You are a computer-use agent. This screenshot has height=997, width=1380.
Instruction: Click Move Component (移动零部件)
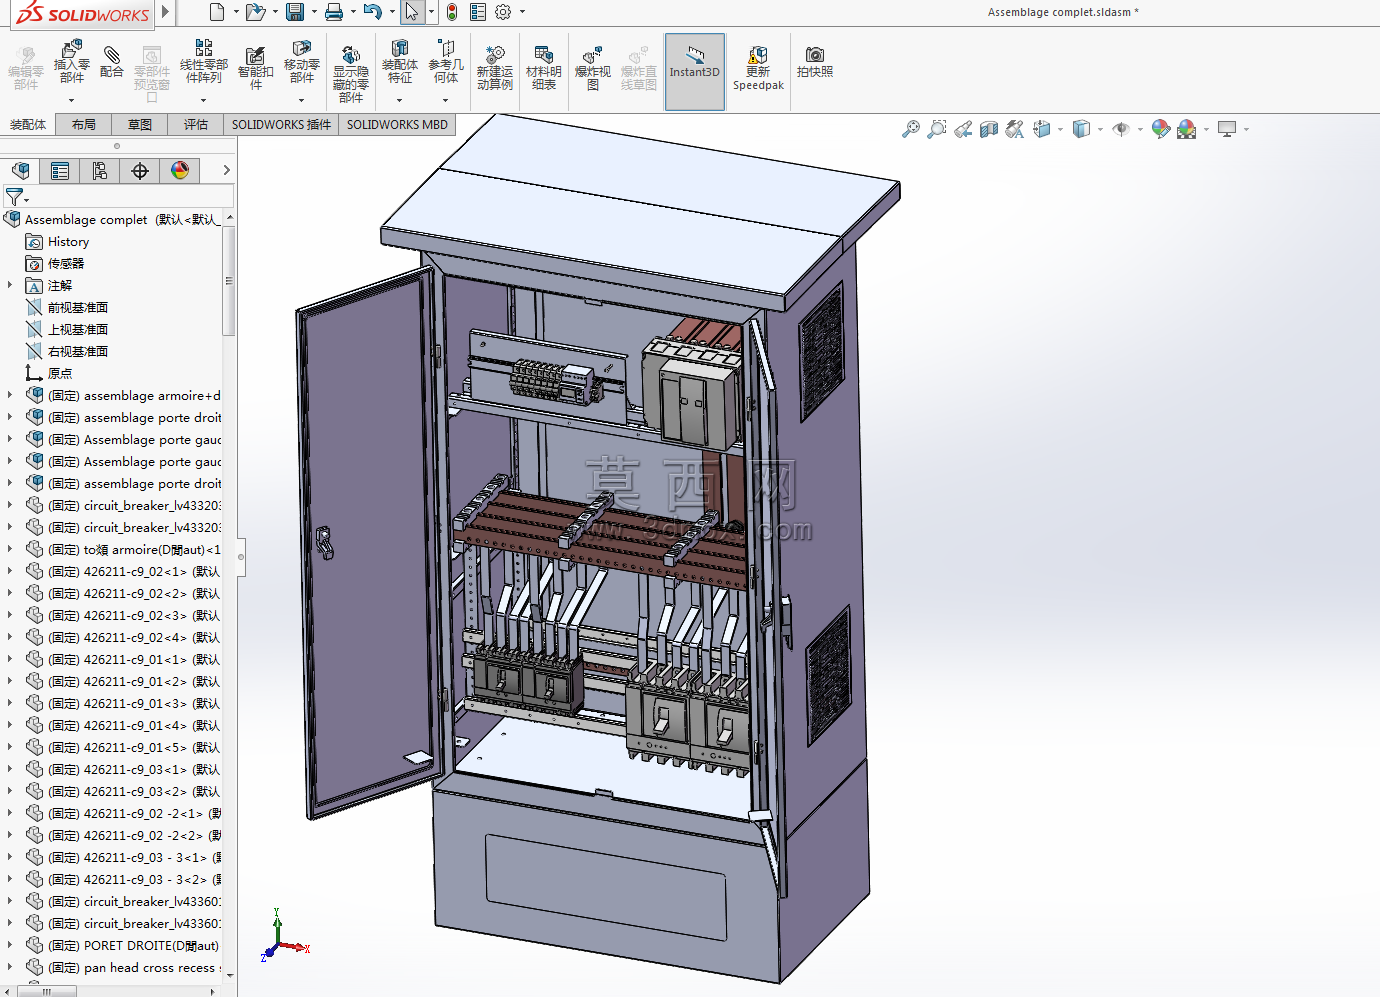pyautogui.click(x=301, y=62)
